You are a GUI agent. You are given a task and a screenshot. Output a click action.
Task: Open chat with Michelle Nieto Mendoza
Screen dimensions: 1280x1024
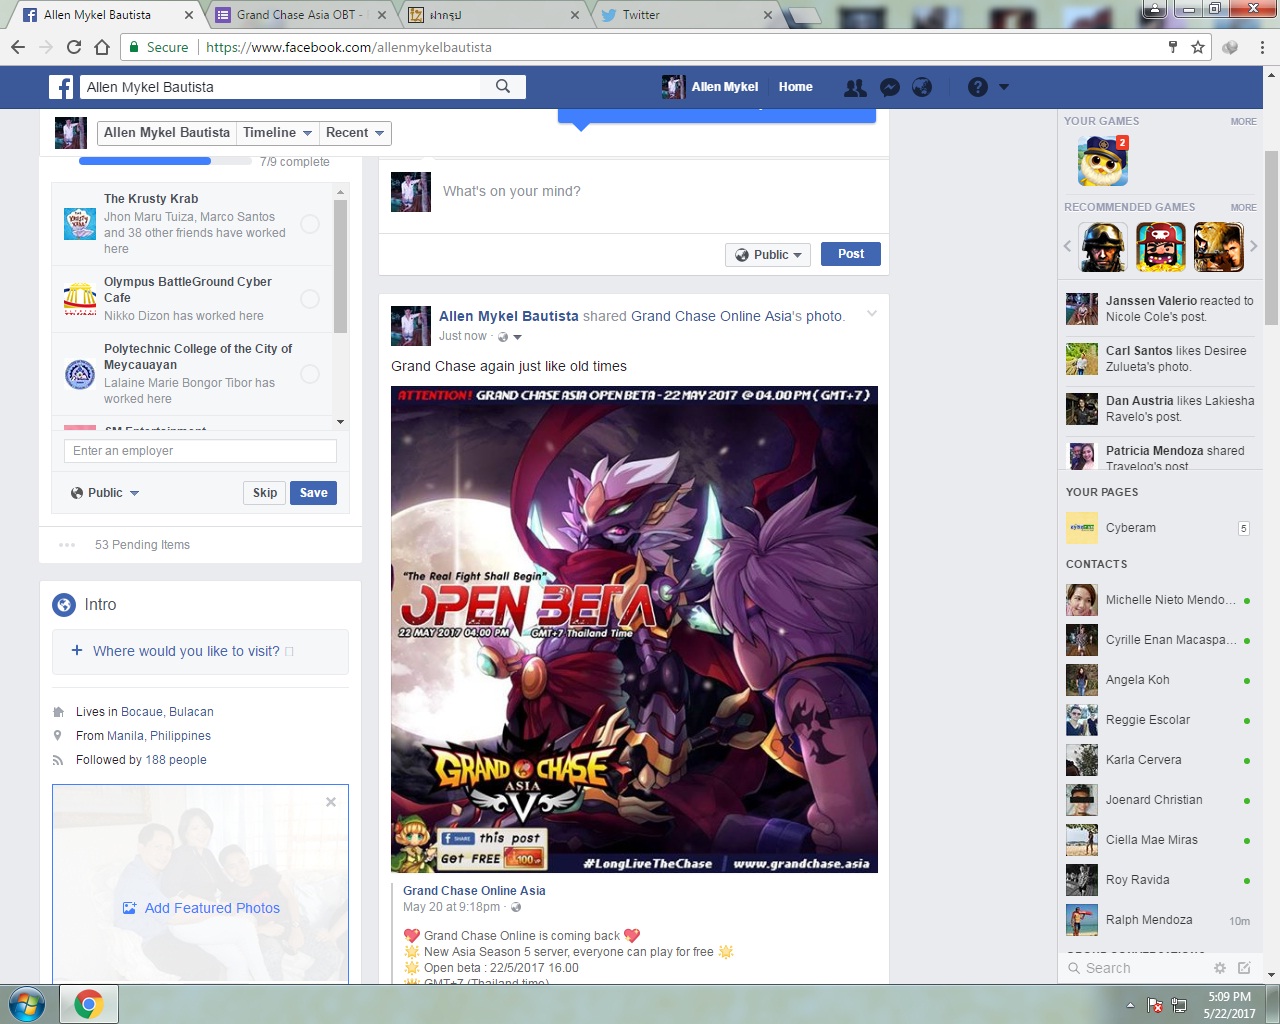[1159, 600]
